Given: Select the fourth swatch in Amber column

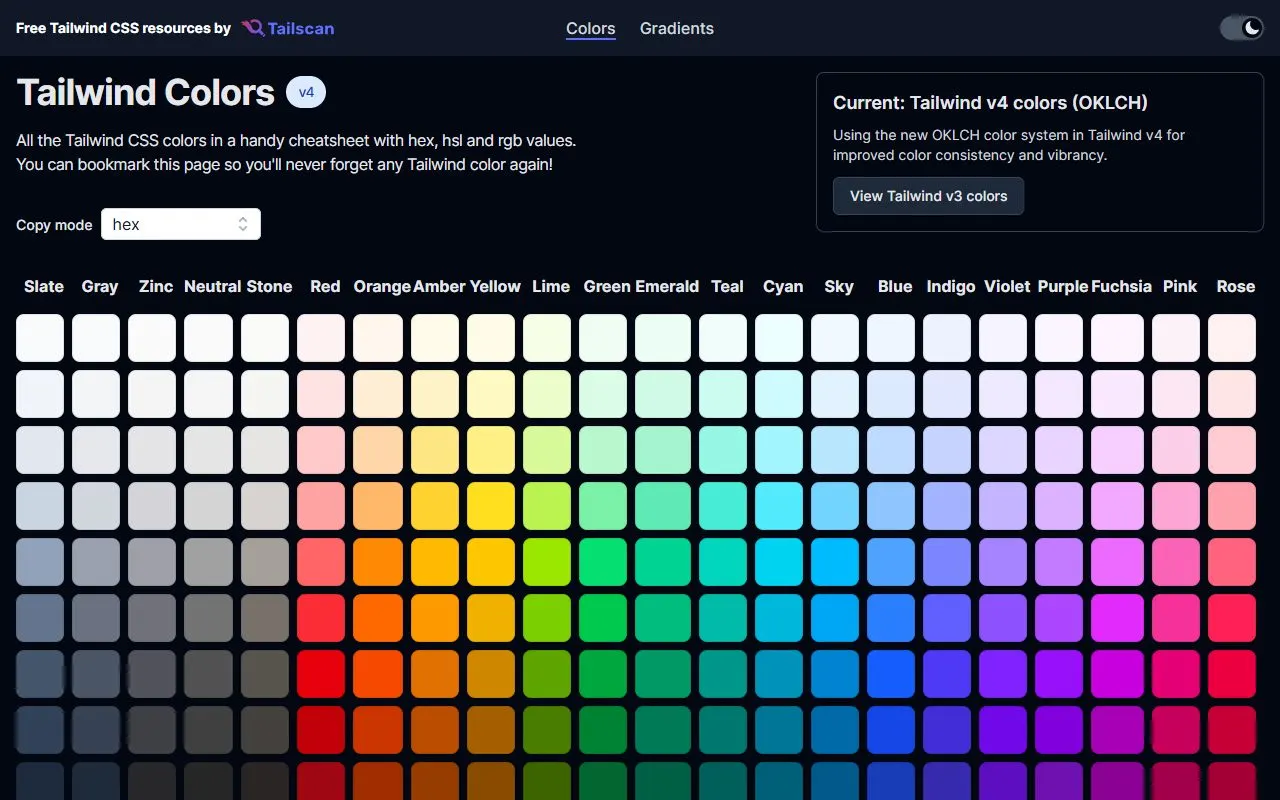Looking at the screenshot, I should coord(435,506).
